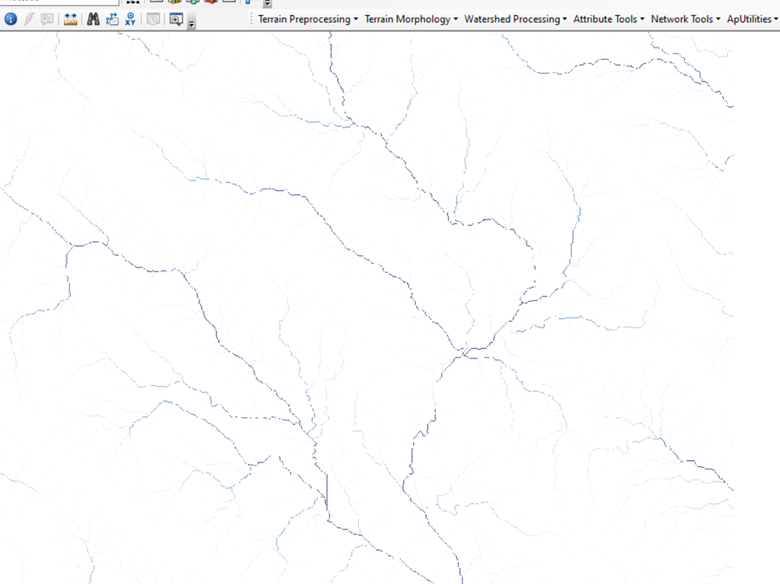This screenshot has height=584, width=780.
Task: Show the Network Tools menu
Action: [685, 19]
